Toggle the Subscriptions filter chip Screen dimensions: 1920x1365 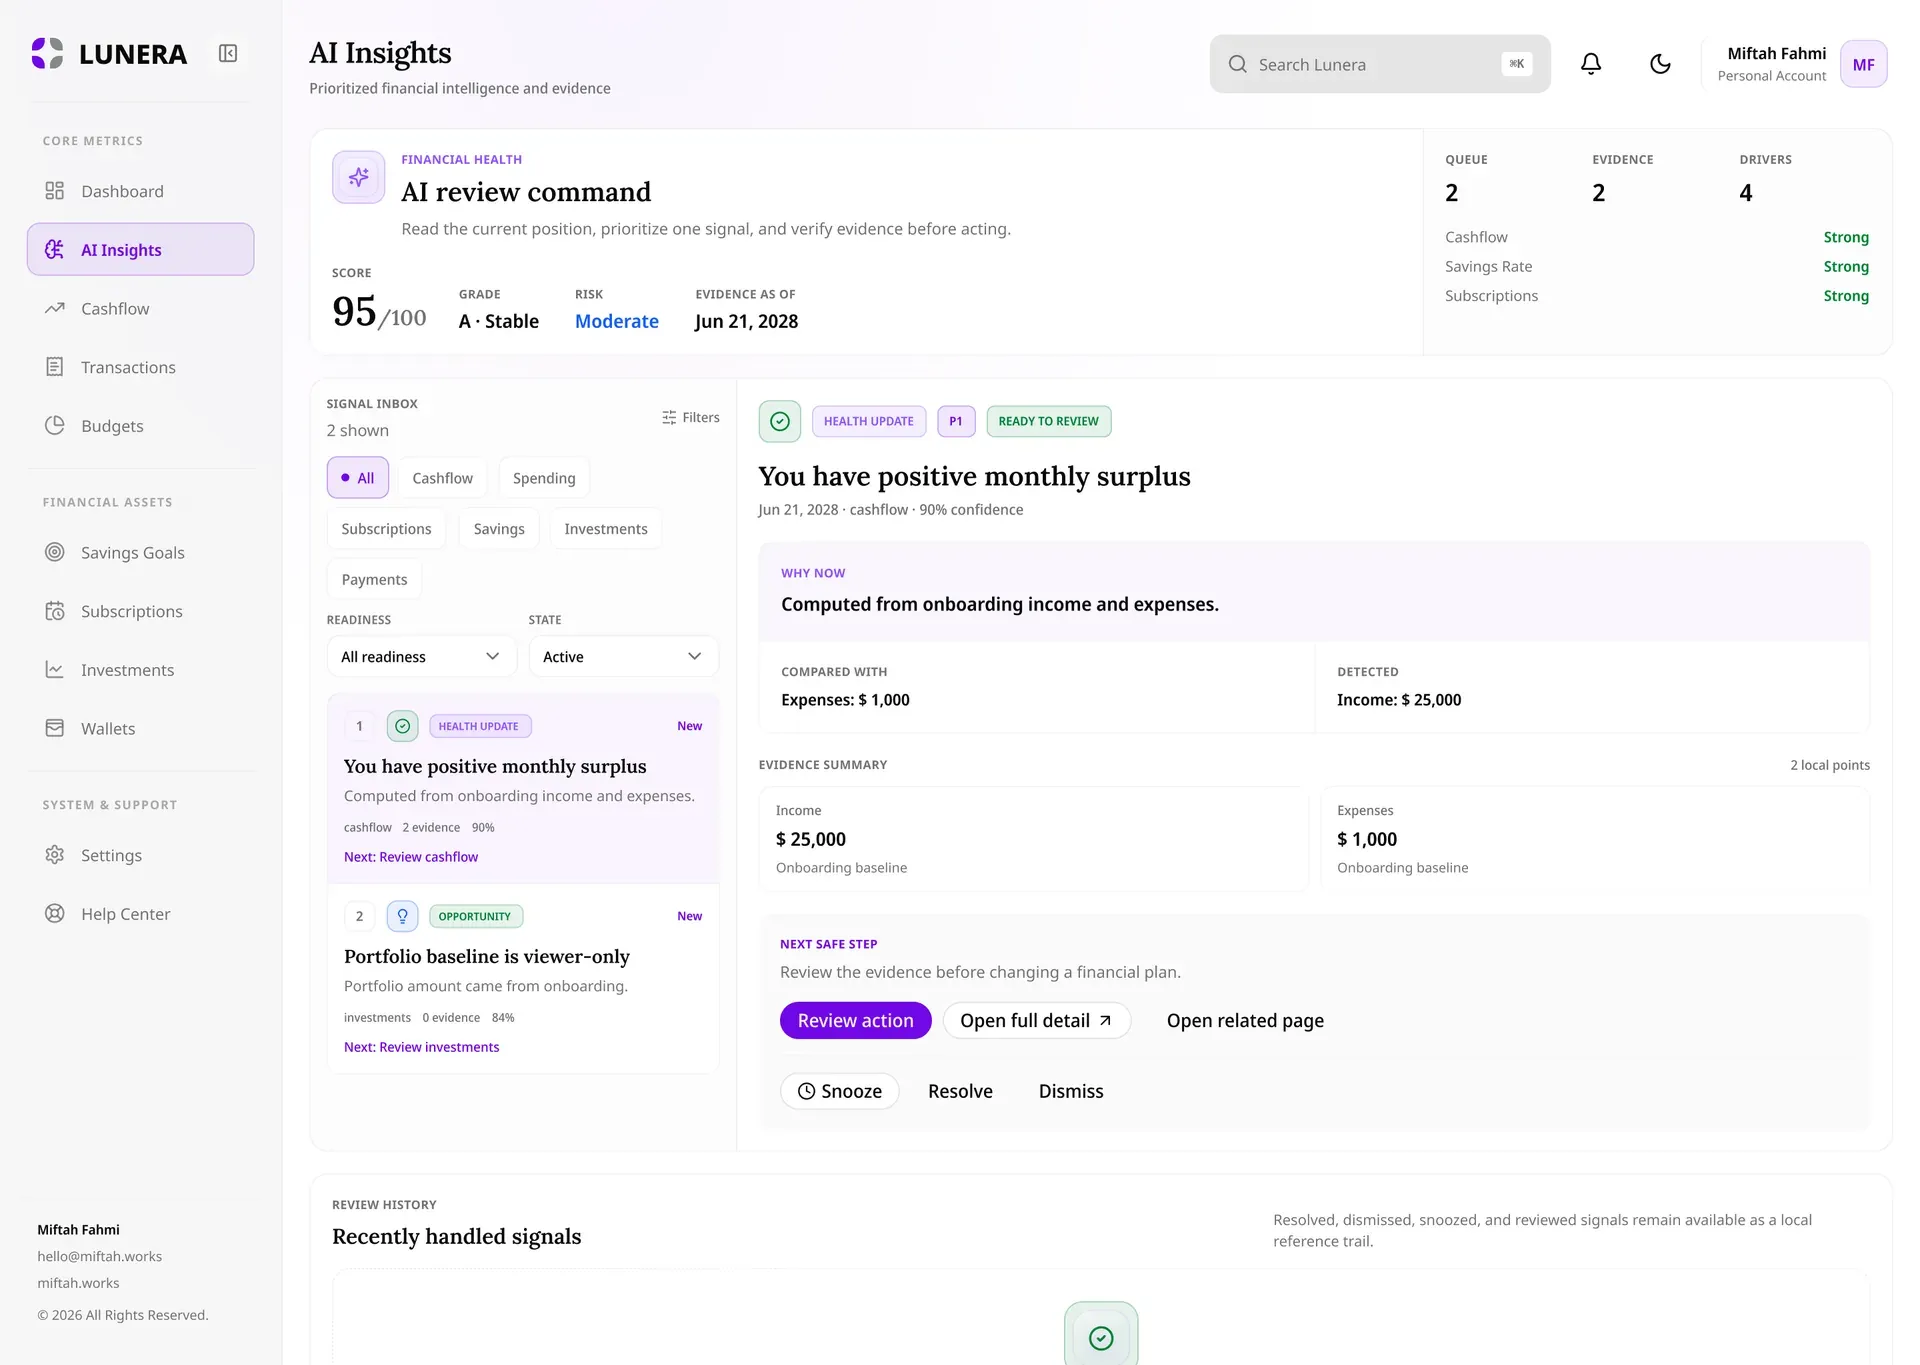click(386, 529)
